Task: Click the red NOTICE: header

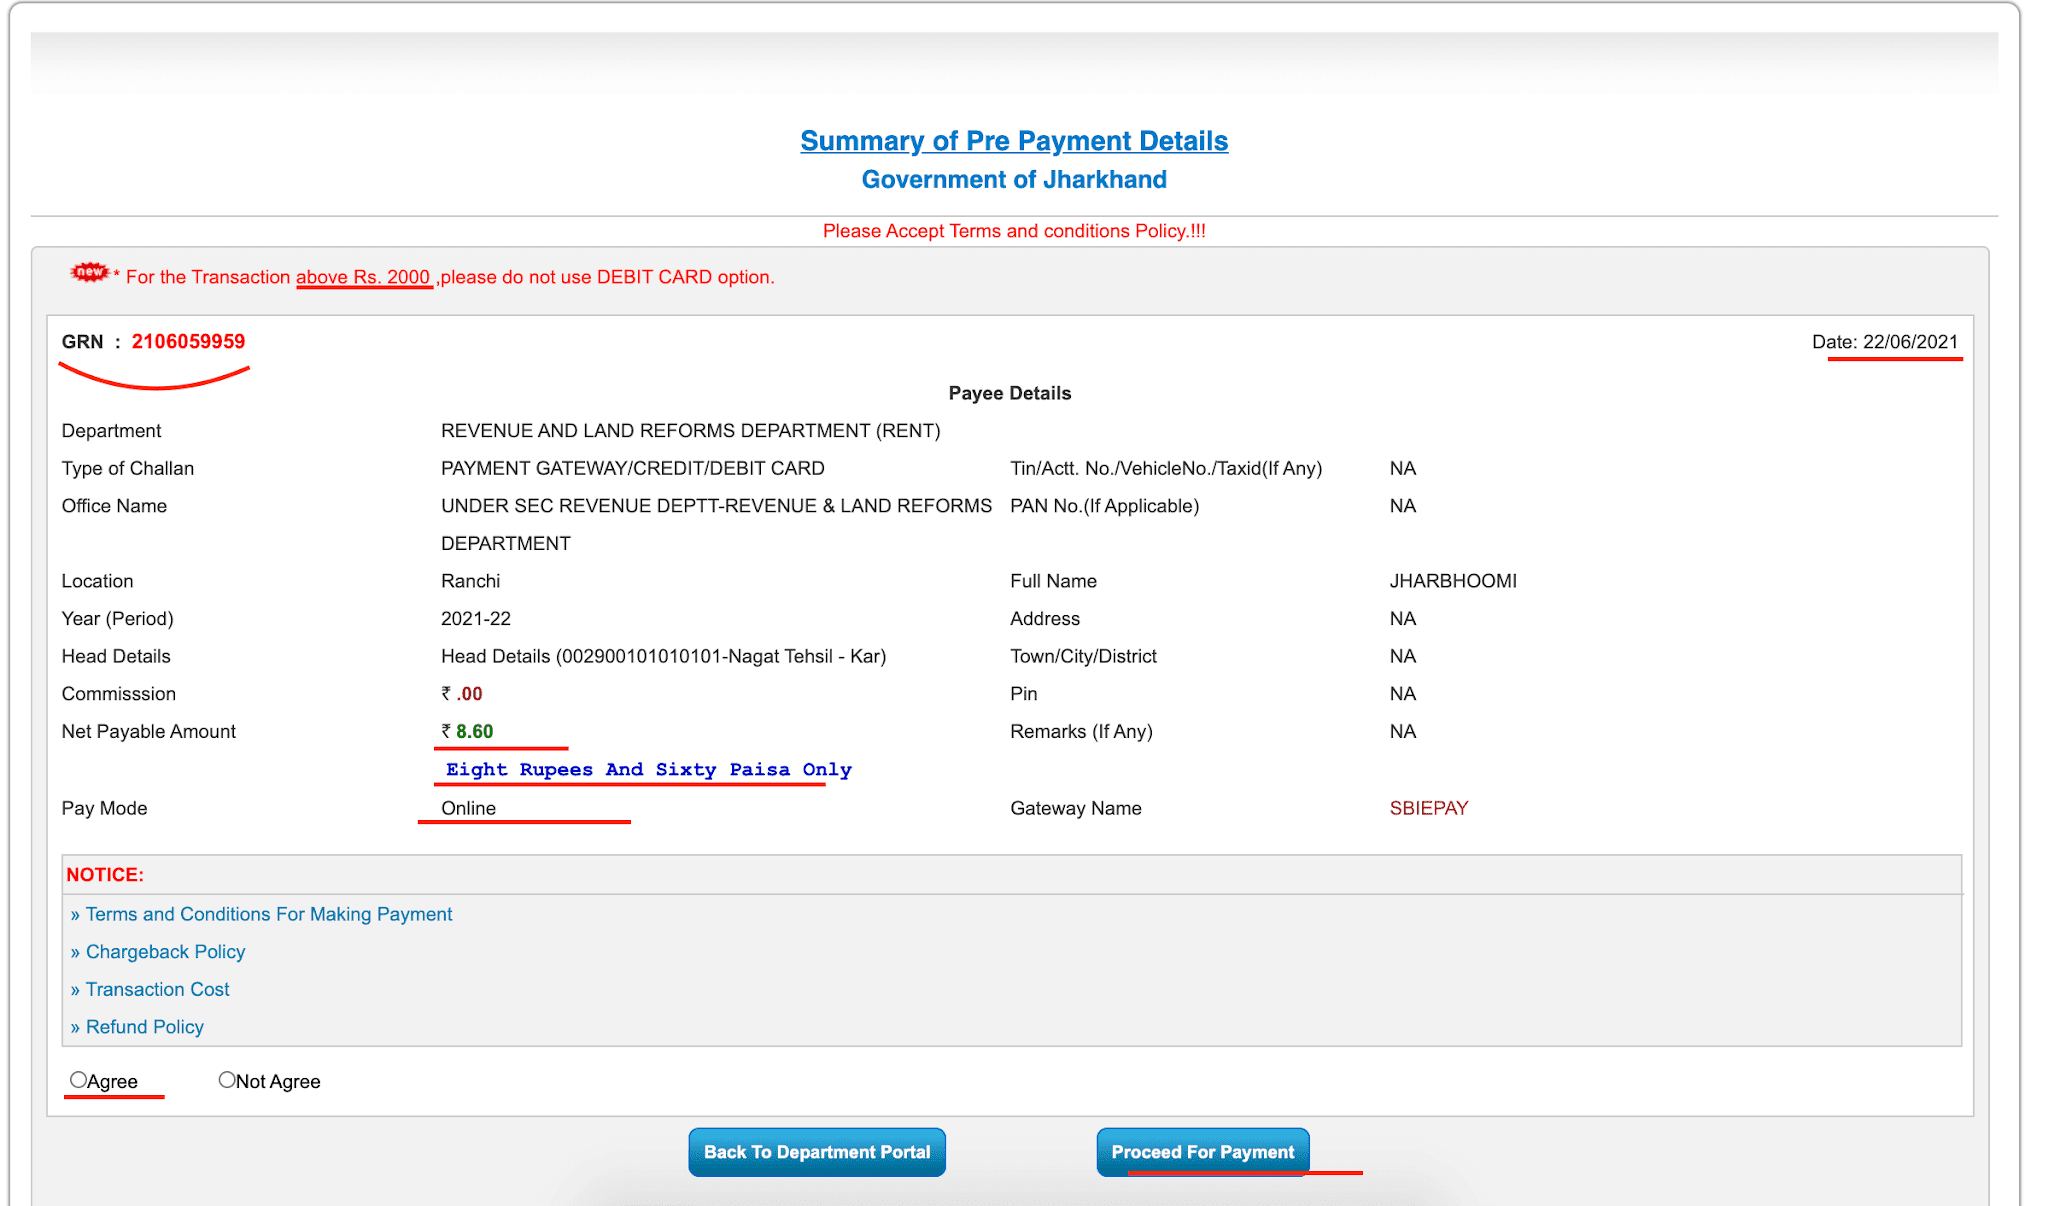Action: 105,875
